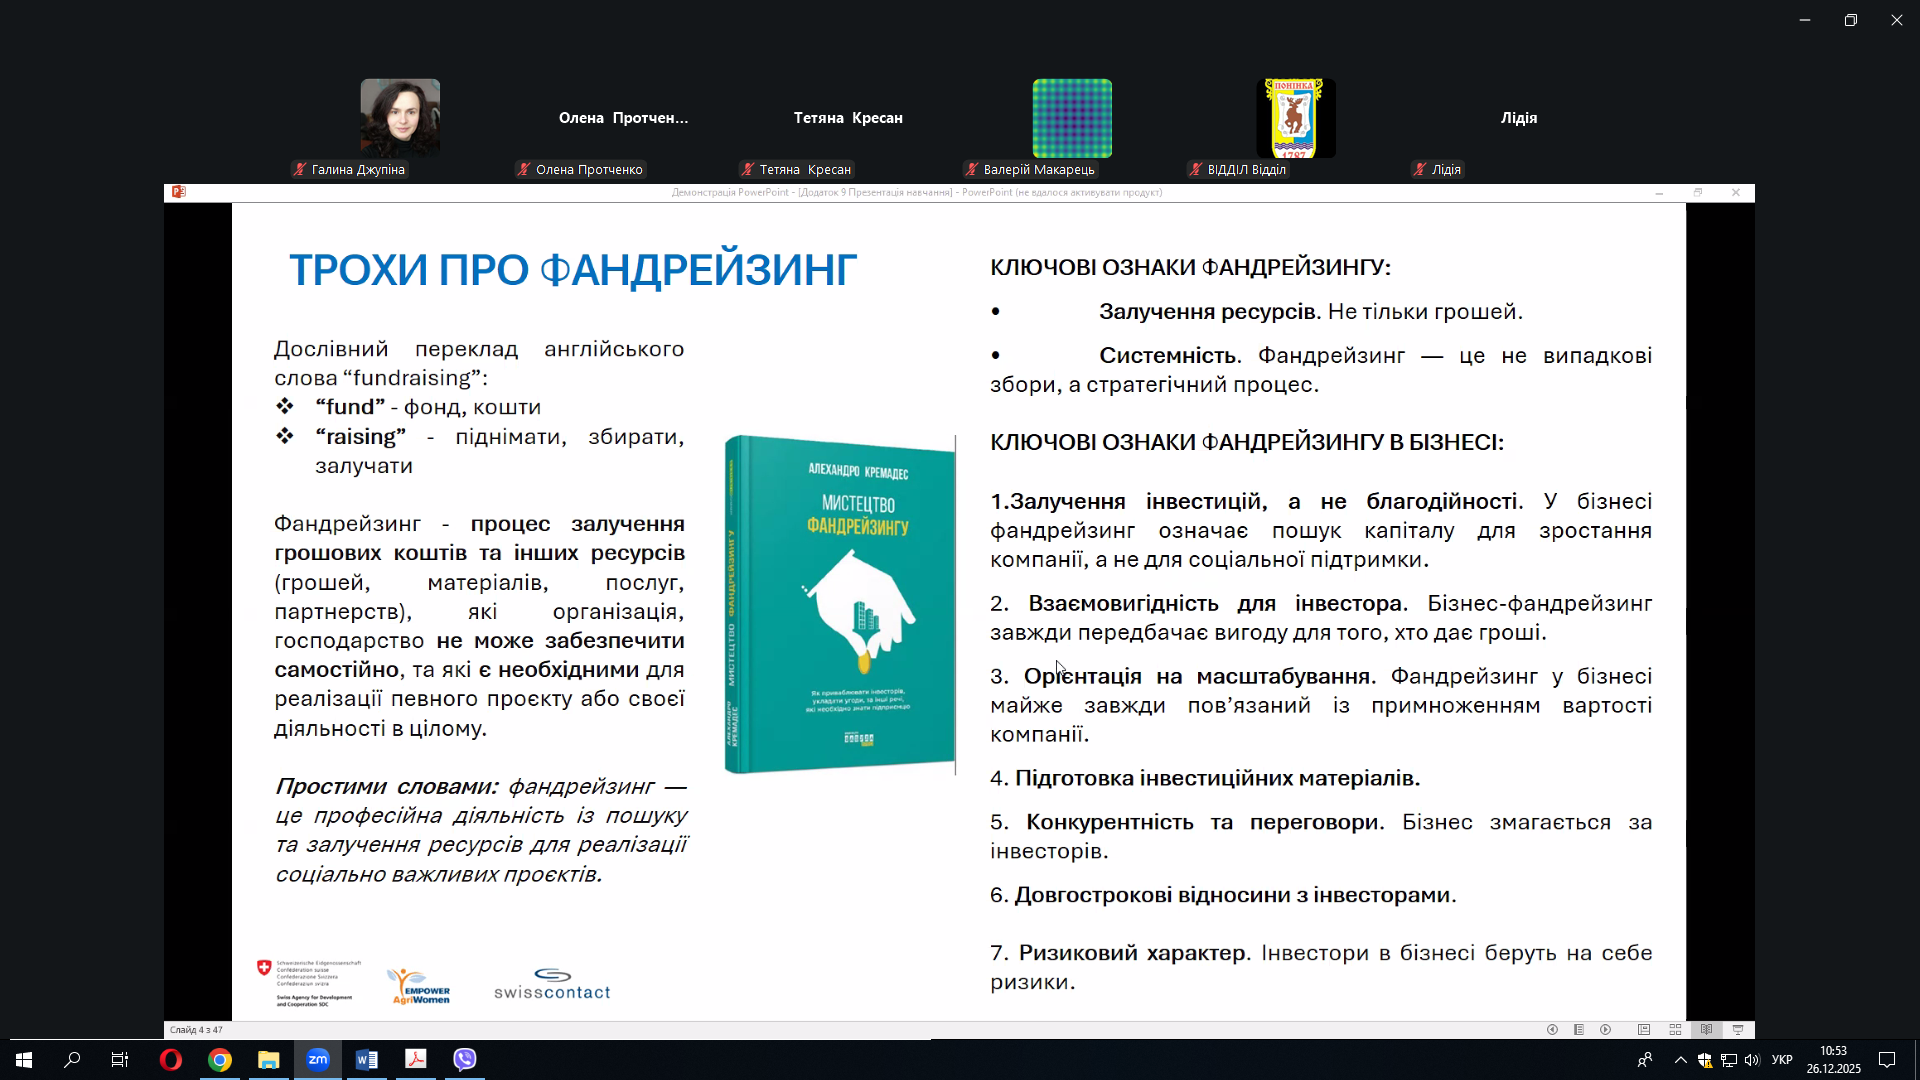The image size is (1920, 1080).
Task: Click Лідія's muted microphone icon
Action: coord(1420,170)
